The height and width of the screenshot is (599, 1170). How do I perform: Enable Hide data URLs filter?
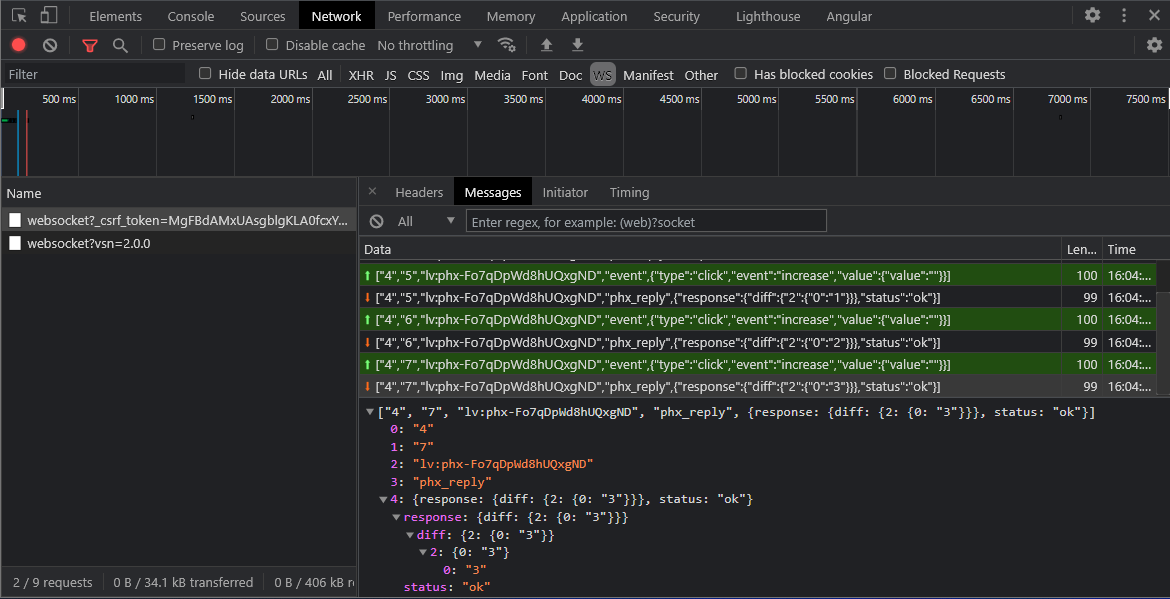[204, 74]
